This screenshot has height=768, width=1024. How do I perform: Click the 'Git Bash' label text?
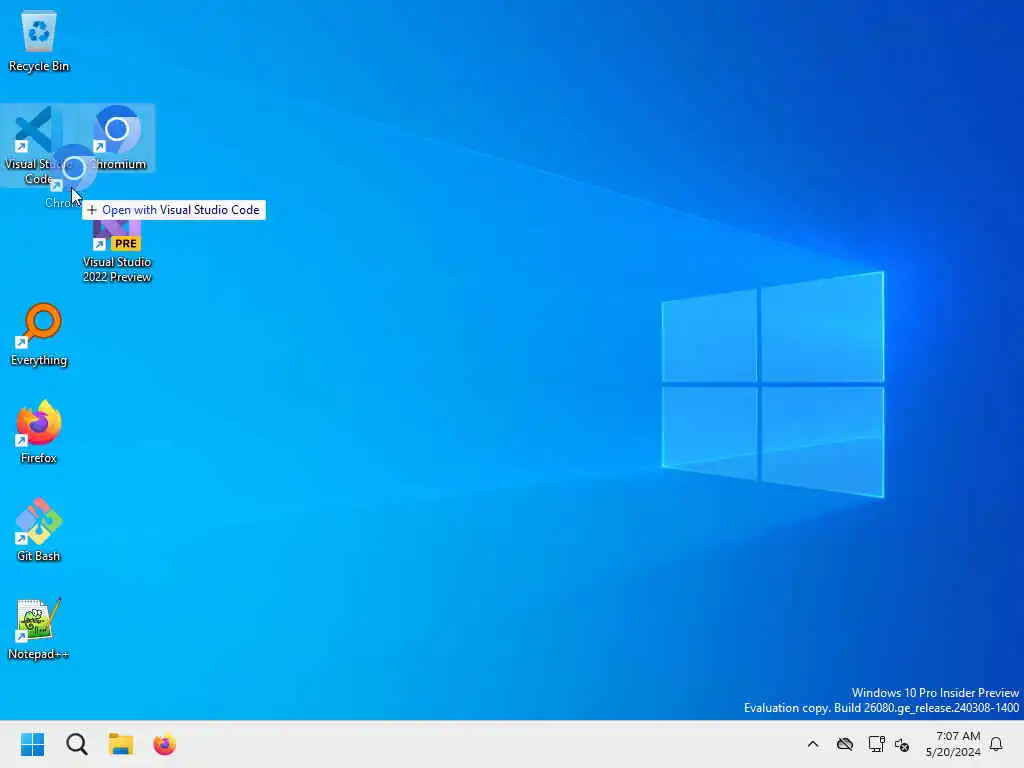point(39,556)
